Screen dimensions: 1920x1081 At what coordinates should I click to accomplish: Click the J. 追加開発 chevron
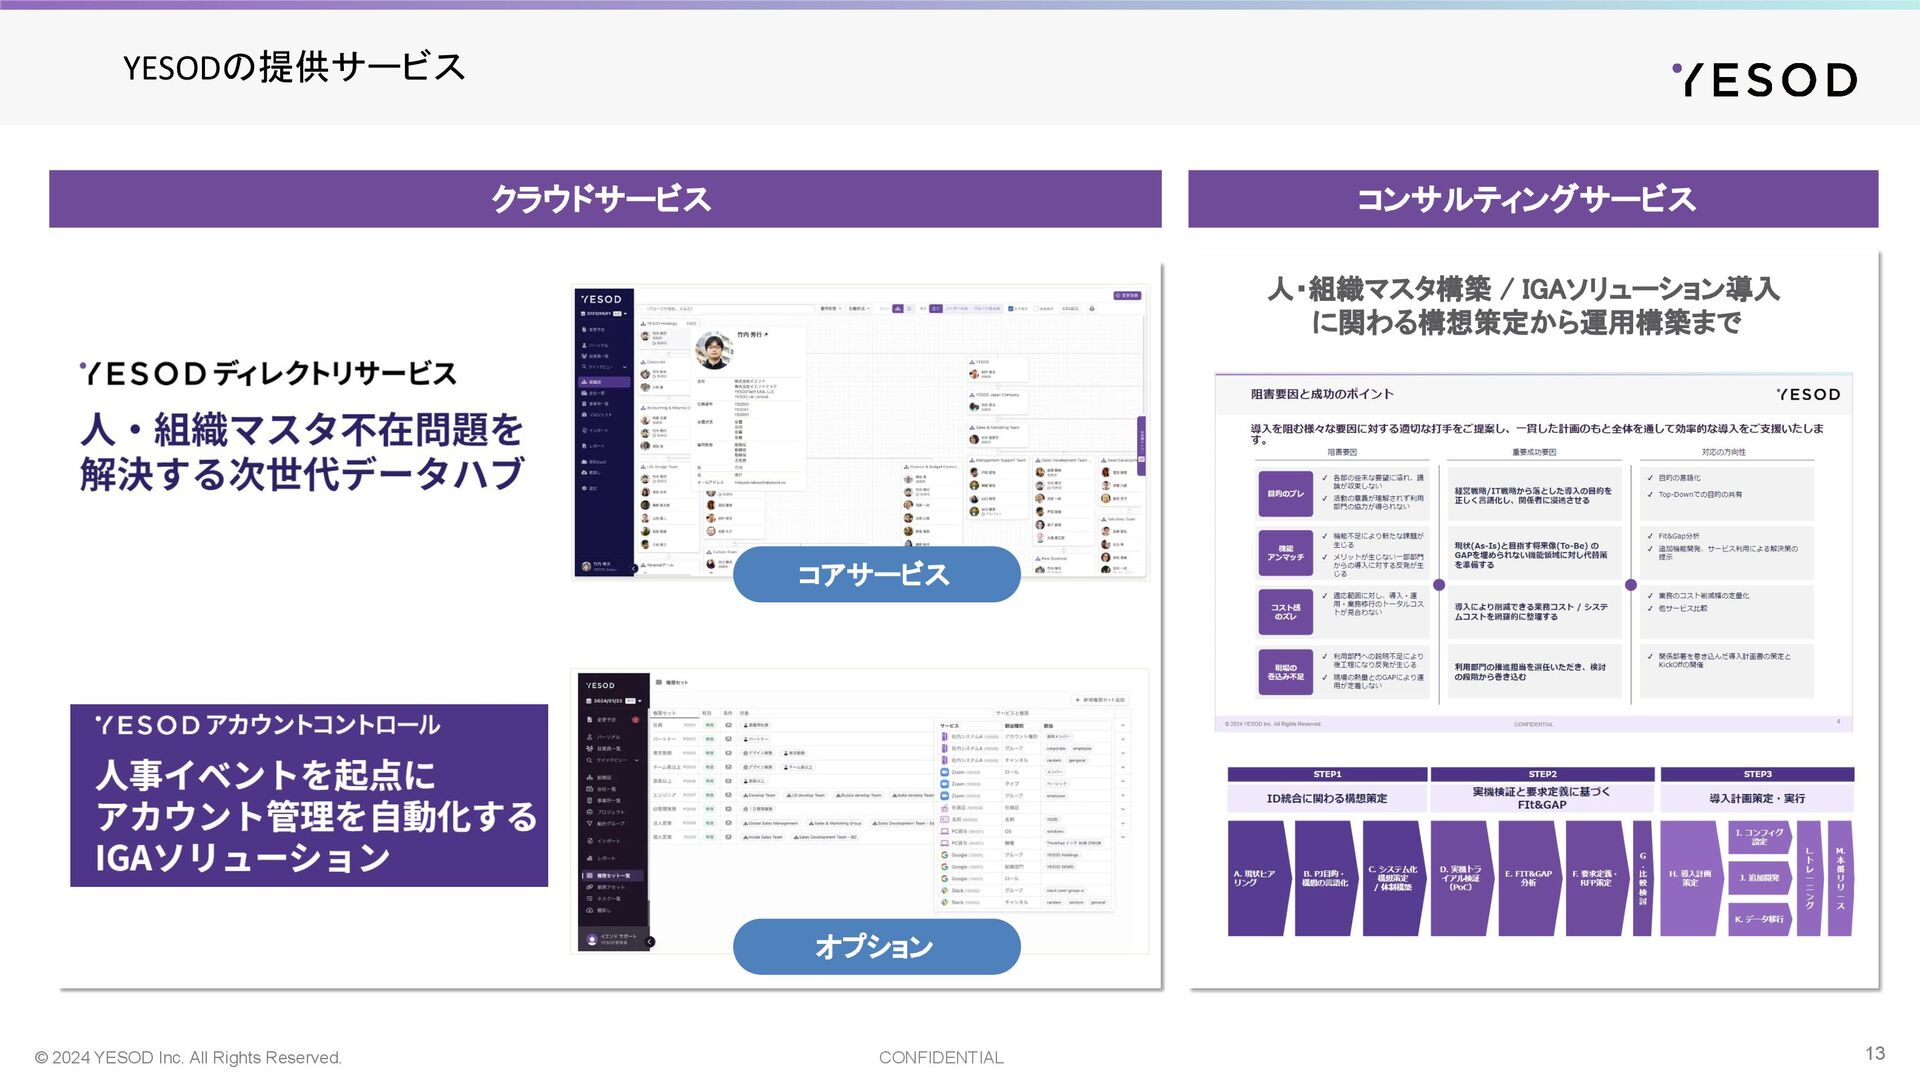pos(1760,878)
